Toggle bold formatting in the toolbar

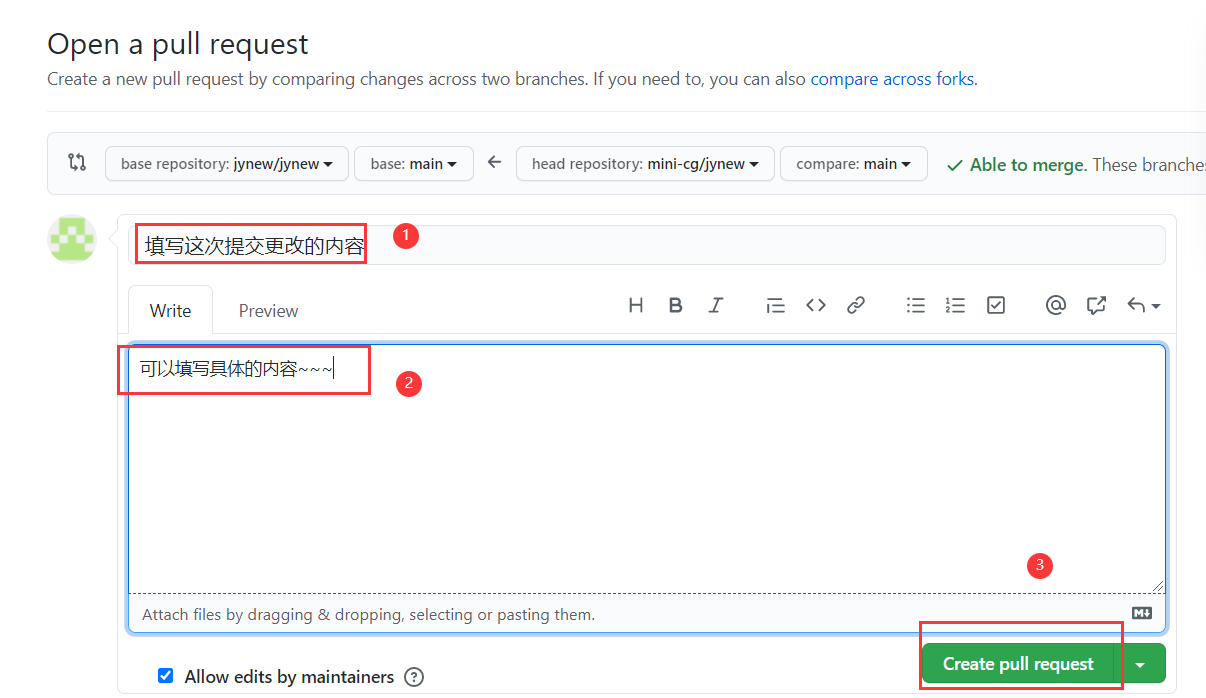point(676,305)
